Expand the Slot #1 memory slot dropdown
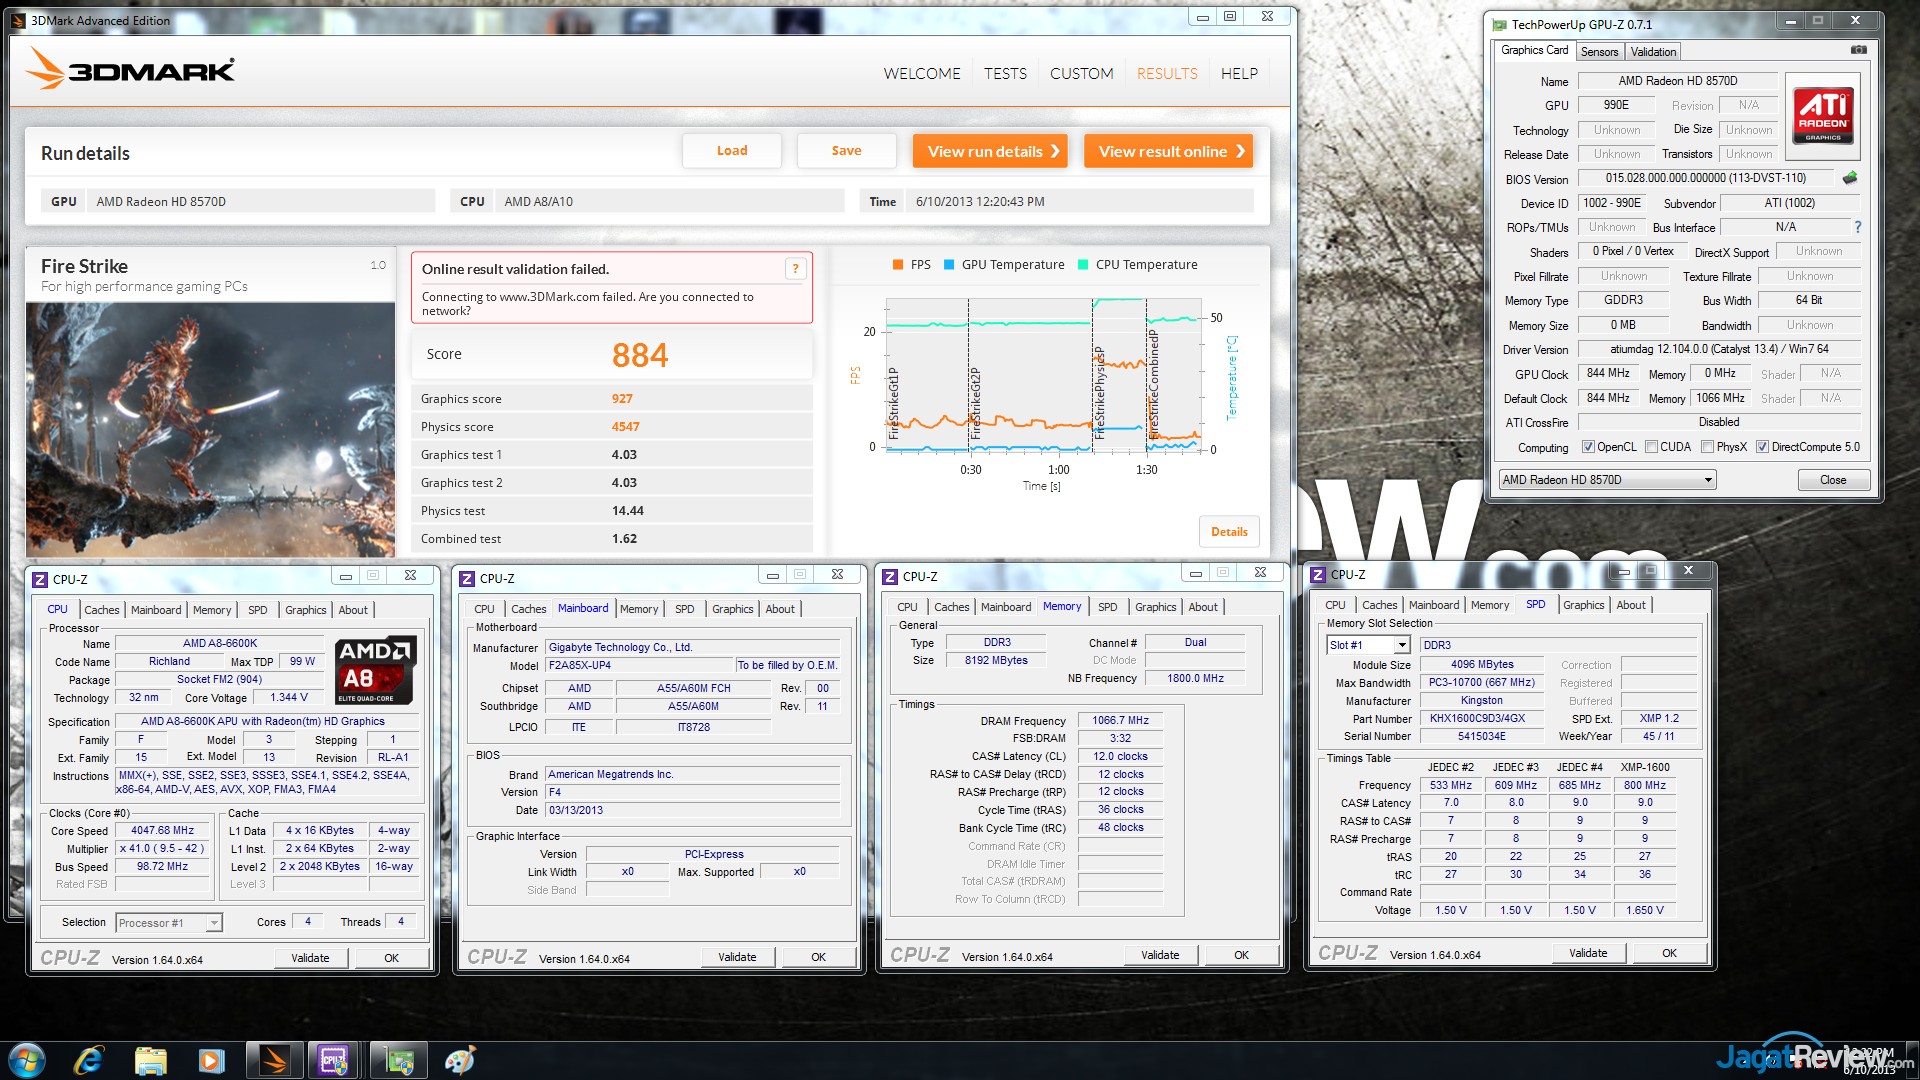1920x1080 pixels. tap(1402, 645)
